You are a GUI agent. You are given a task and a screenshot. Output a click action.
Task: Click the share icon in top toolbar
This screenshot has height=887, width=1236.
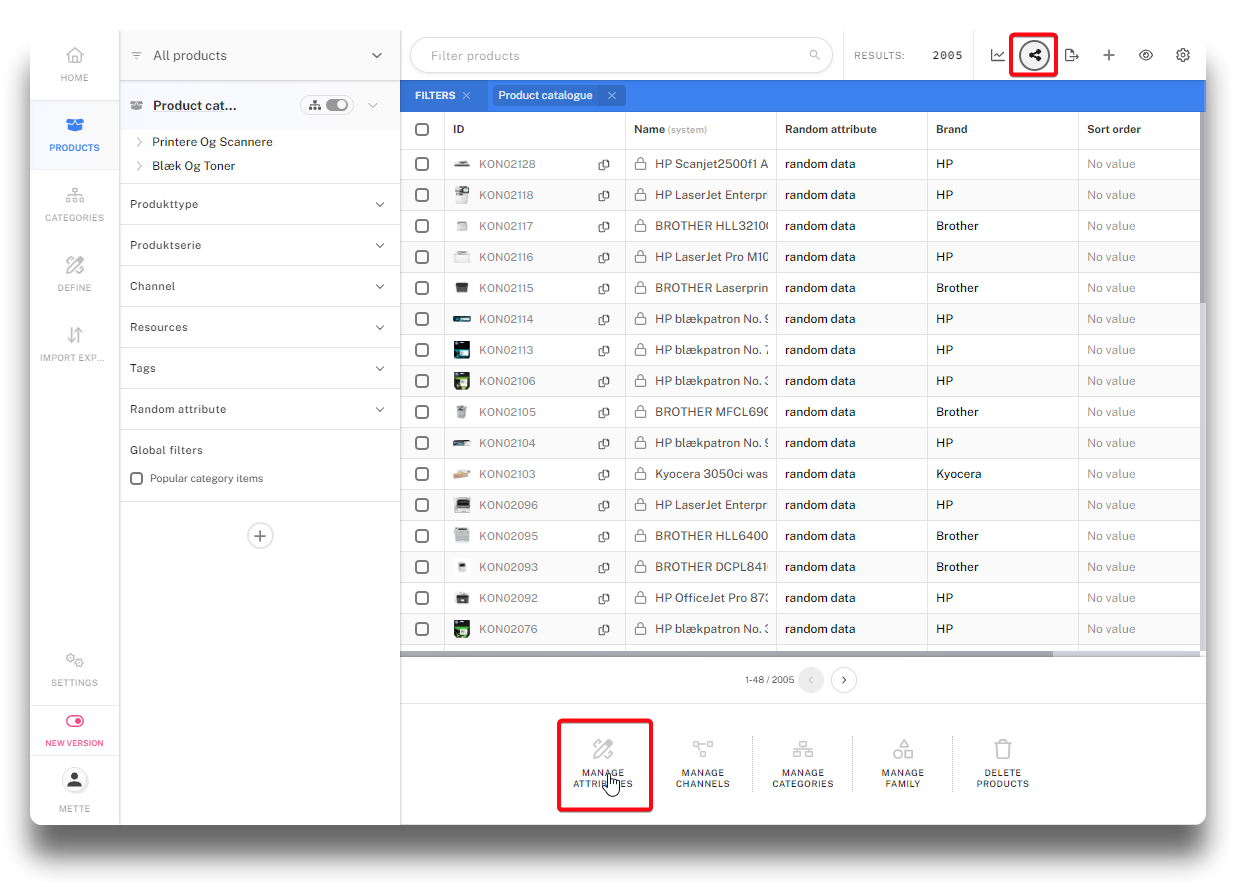[x=1034, y=55]
